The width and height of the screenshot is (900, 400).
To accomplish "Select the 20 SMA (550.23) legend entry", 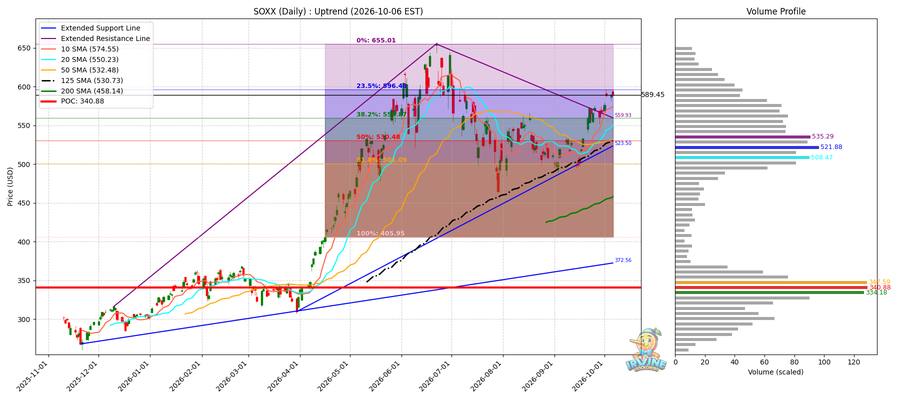I will (87, 59).
